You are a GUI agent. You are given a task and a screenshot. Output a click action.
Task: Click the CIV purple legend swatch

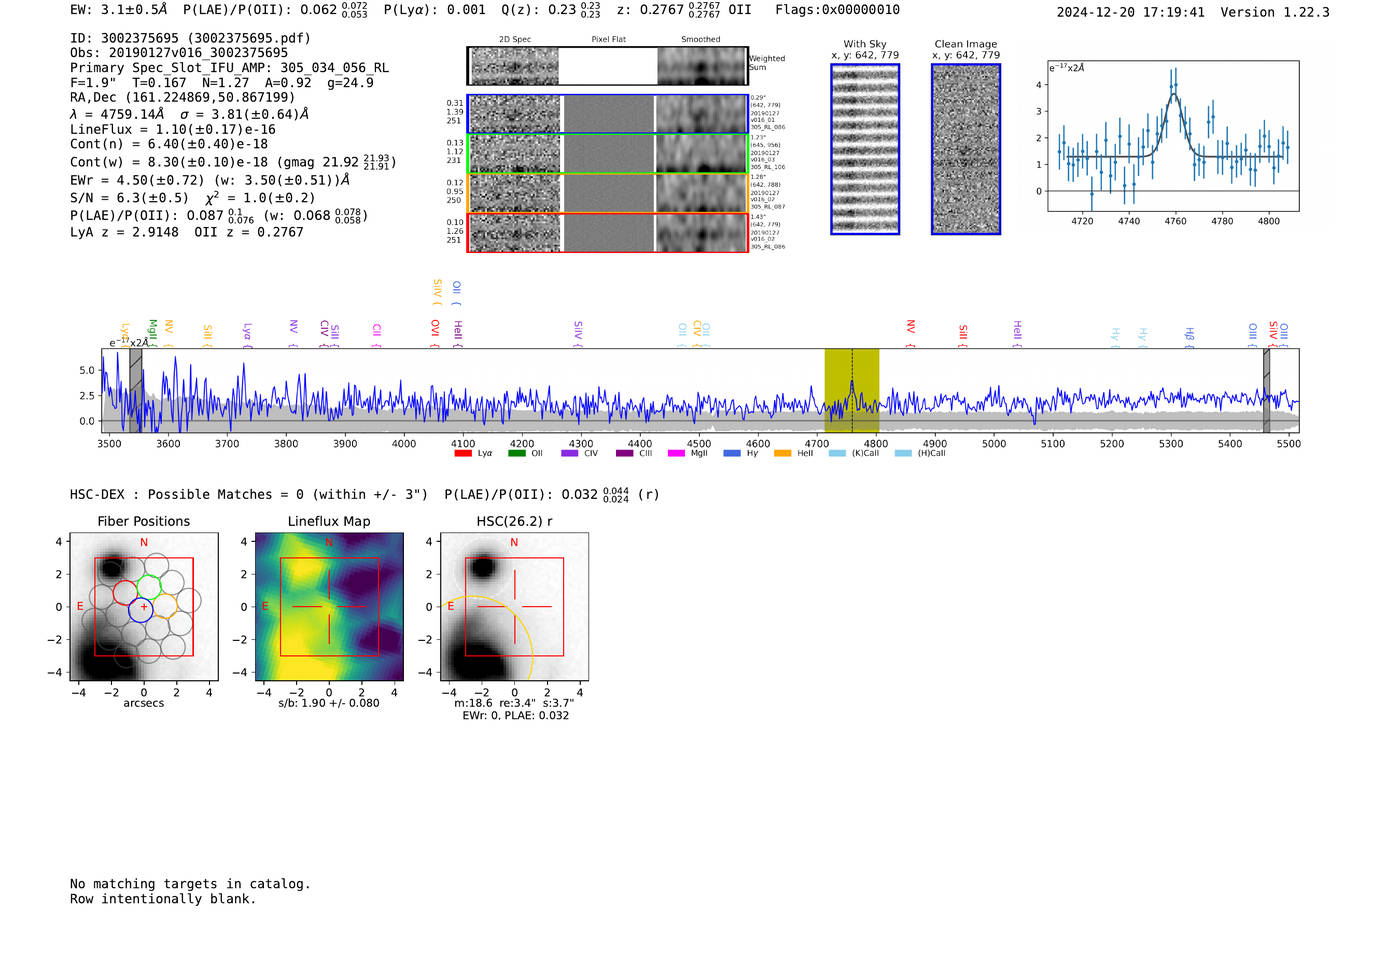(570, 454)
